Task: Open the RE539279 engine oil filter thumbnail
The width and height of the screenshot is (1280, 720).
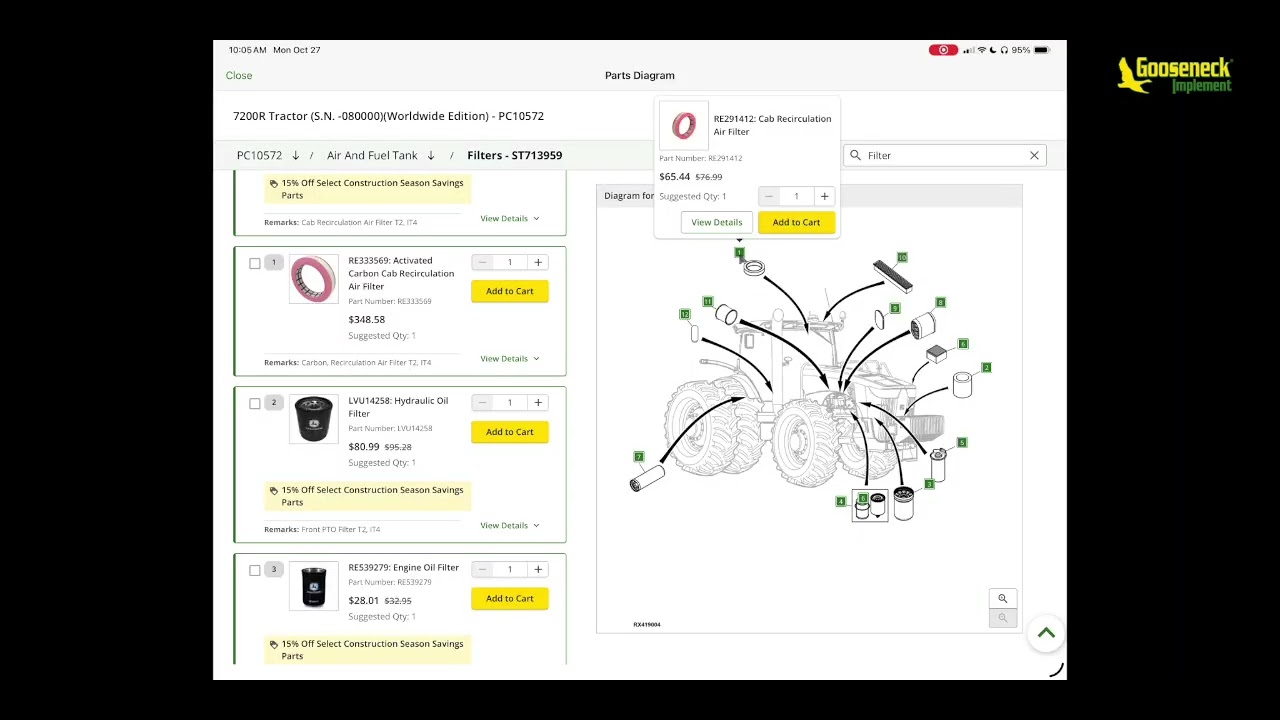Action: click(313, 586)
